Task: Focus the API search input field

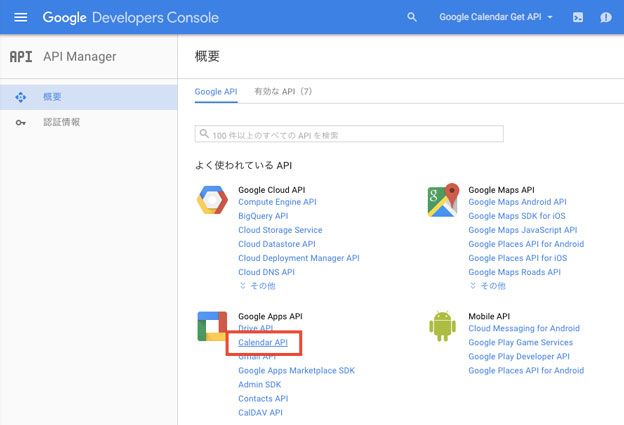Action: pyautogui.click(x=349, y=134)
